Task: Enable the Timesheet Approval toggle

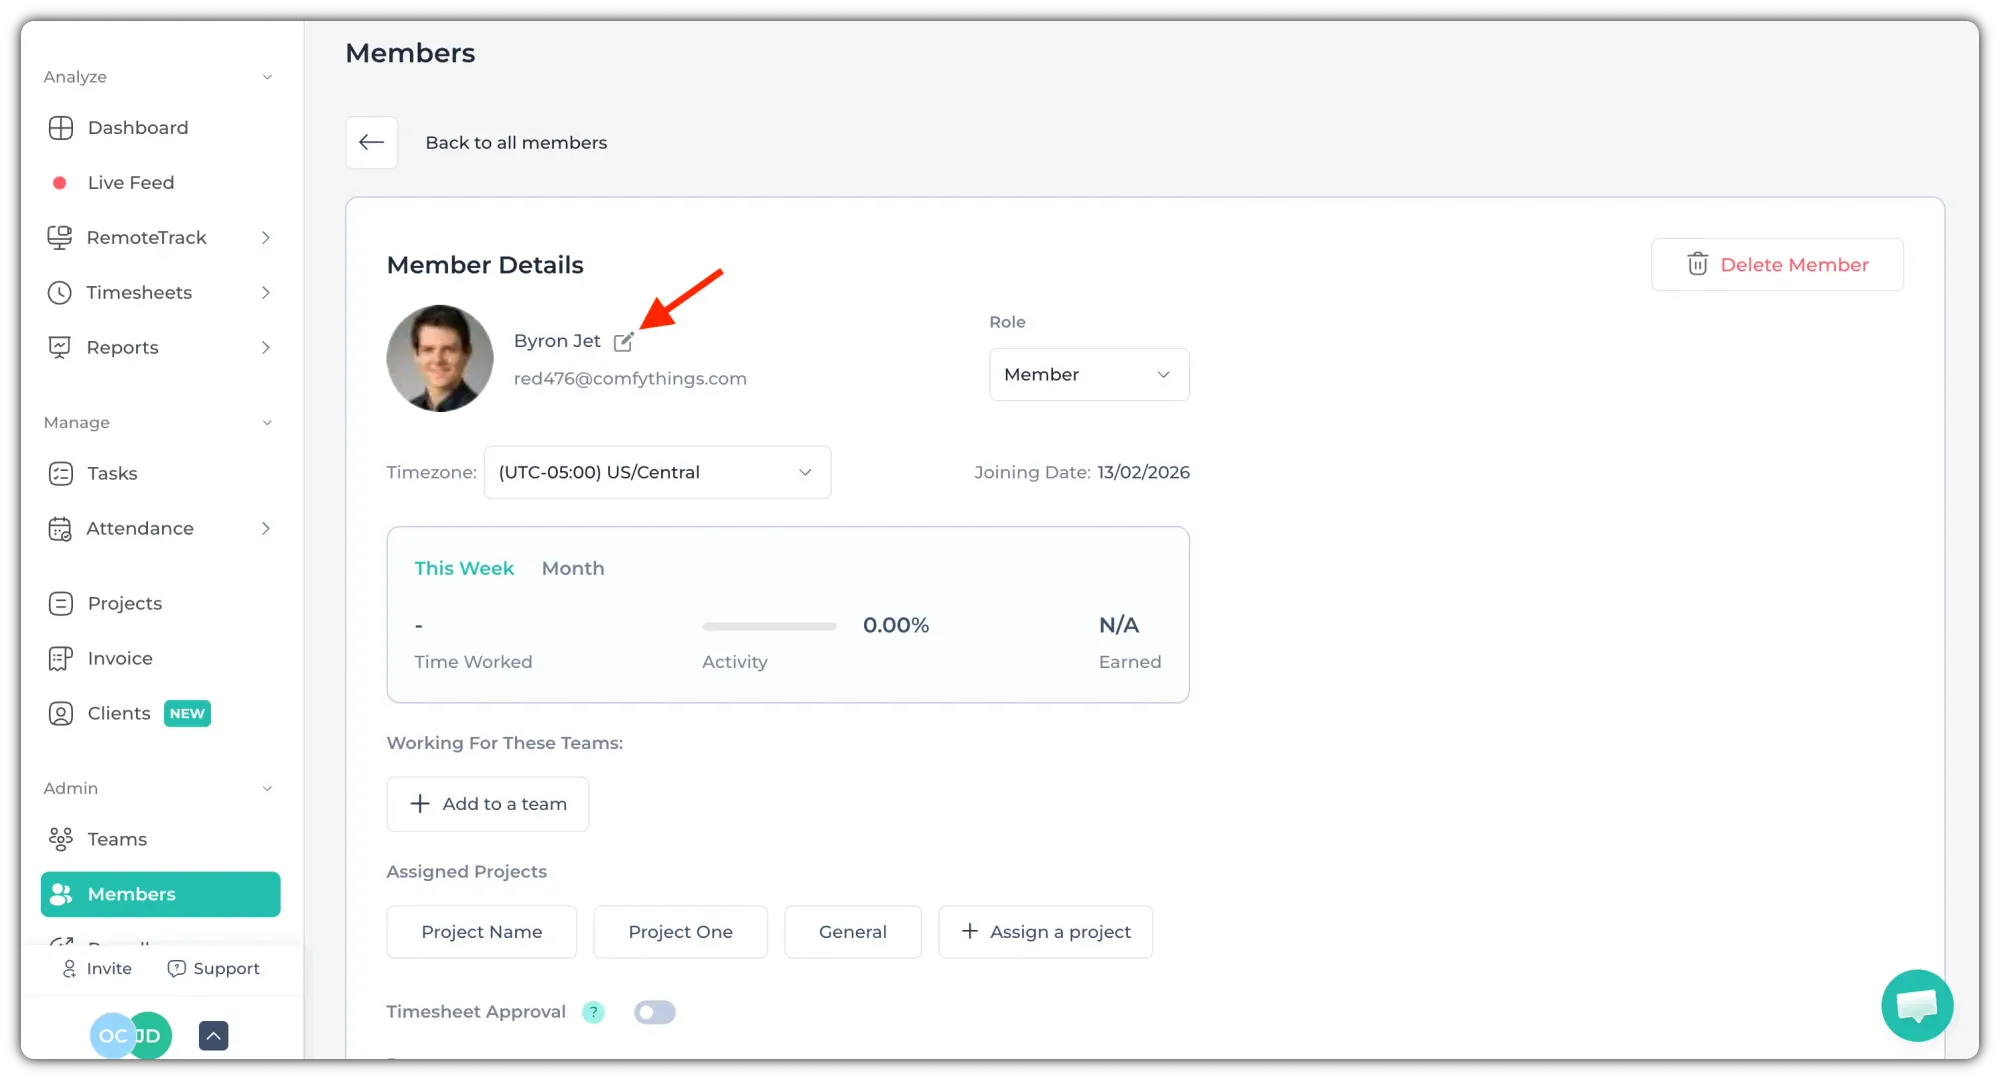Action: (655, 1012)
